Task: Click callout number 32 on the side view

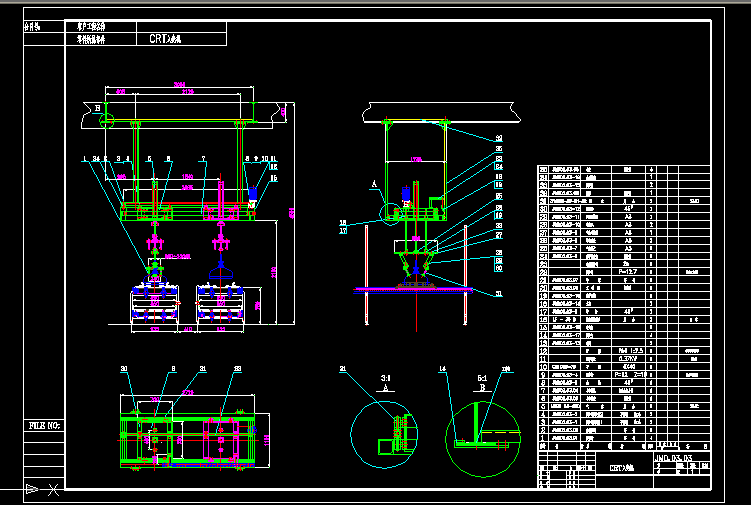Action: point(499,139)
